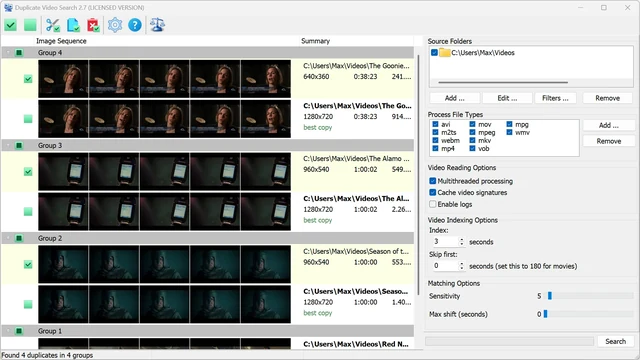Click the 1280x720 Alamo thumbnail strip
The width and height of the screenshot is (640, 360).
(x=164, y=211)
